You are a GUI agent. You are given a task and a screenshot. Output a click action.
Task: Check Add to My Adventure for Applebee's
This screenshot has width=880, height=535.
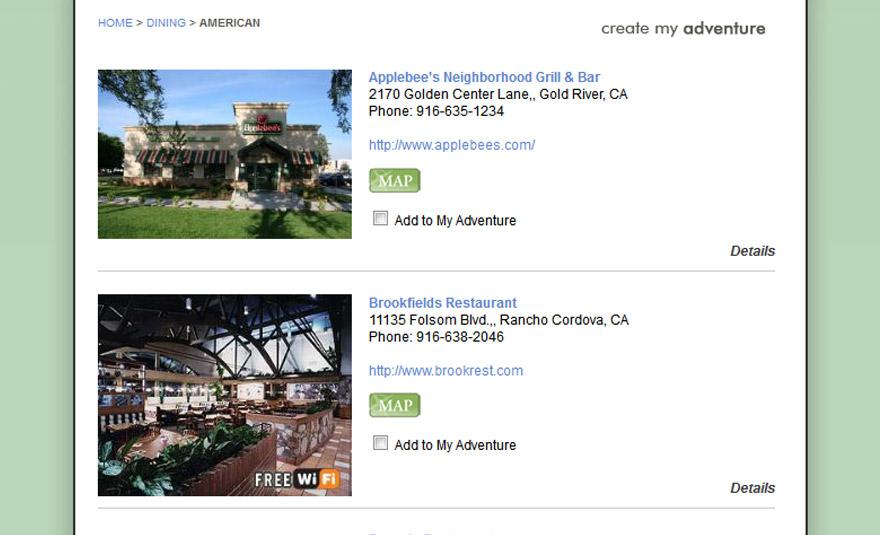pyautogui.click(x=381, y=218)
